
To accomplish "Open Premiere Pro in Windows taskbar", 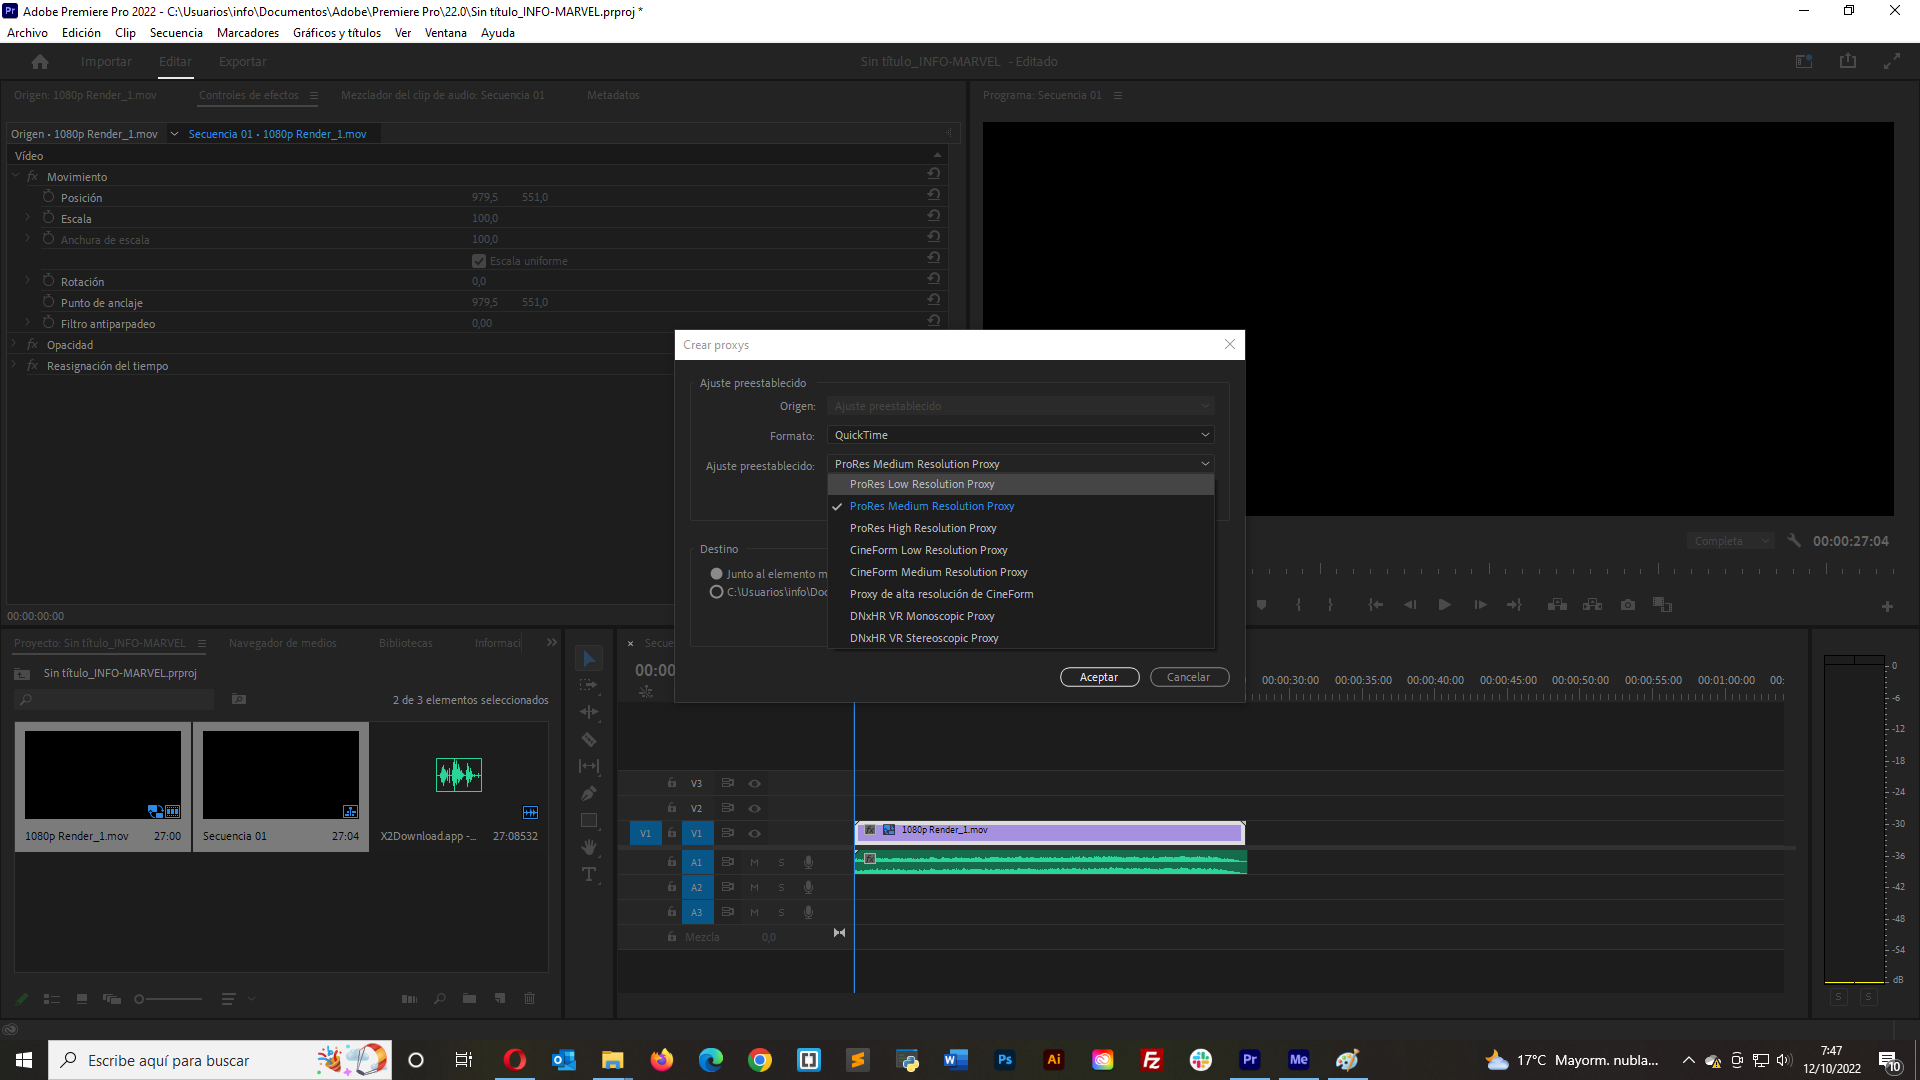I will [x=1249, y=1060].
